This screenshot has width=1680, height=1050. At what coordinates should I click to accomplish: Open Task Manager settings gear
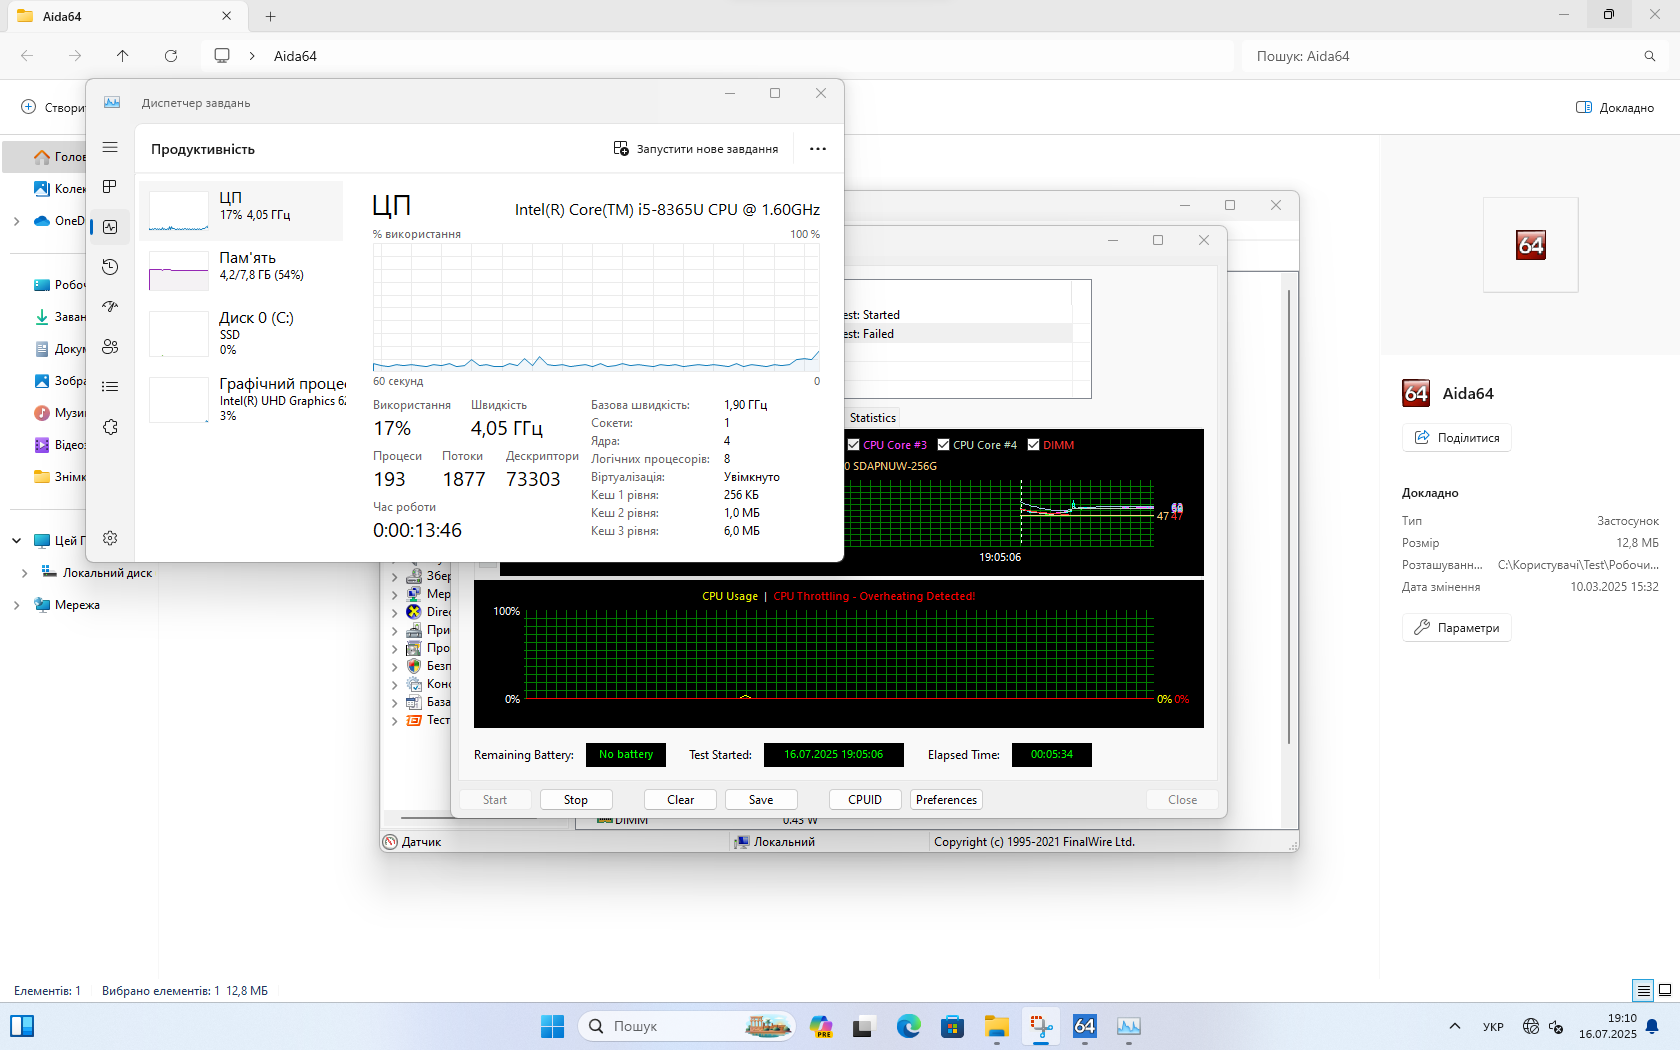[110, 538]
